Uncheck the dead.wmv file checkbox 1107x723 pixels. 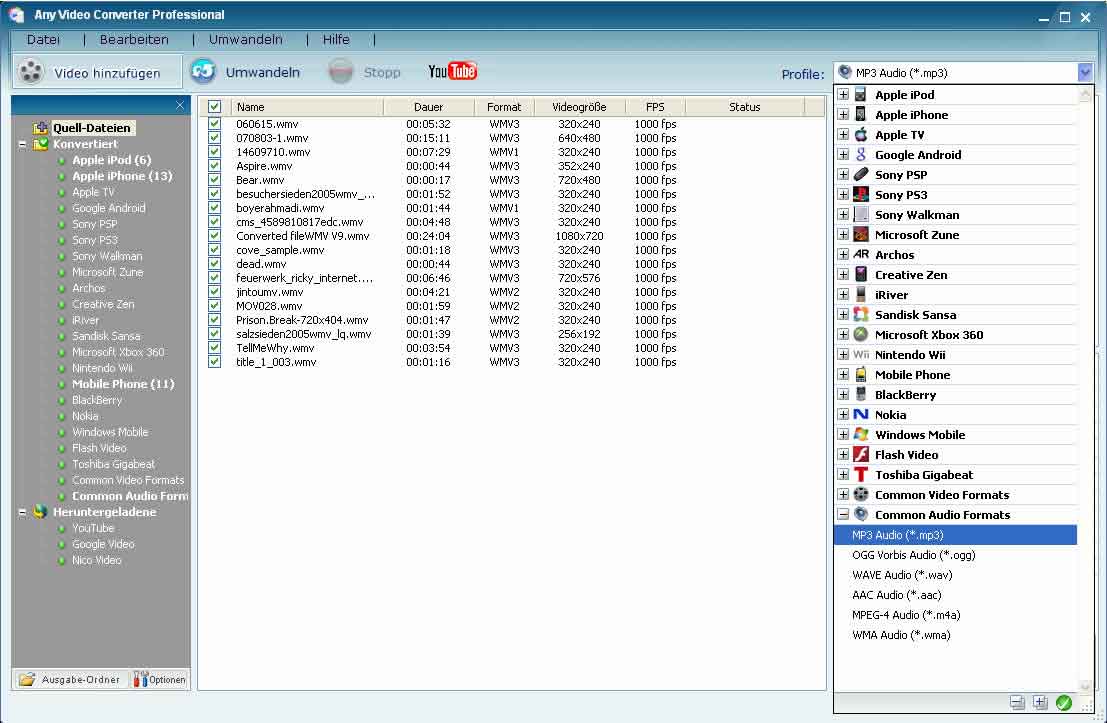click(x=214, y=264)
